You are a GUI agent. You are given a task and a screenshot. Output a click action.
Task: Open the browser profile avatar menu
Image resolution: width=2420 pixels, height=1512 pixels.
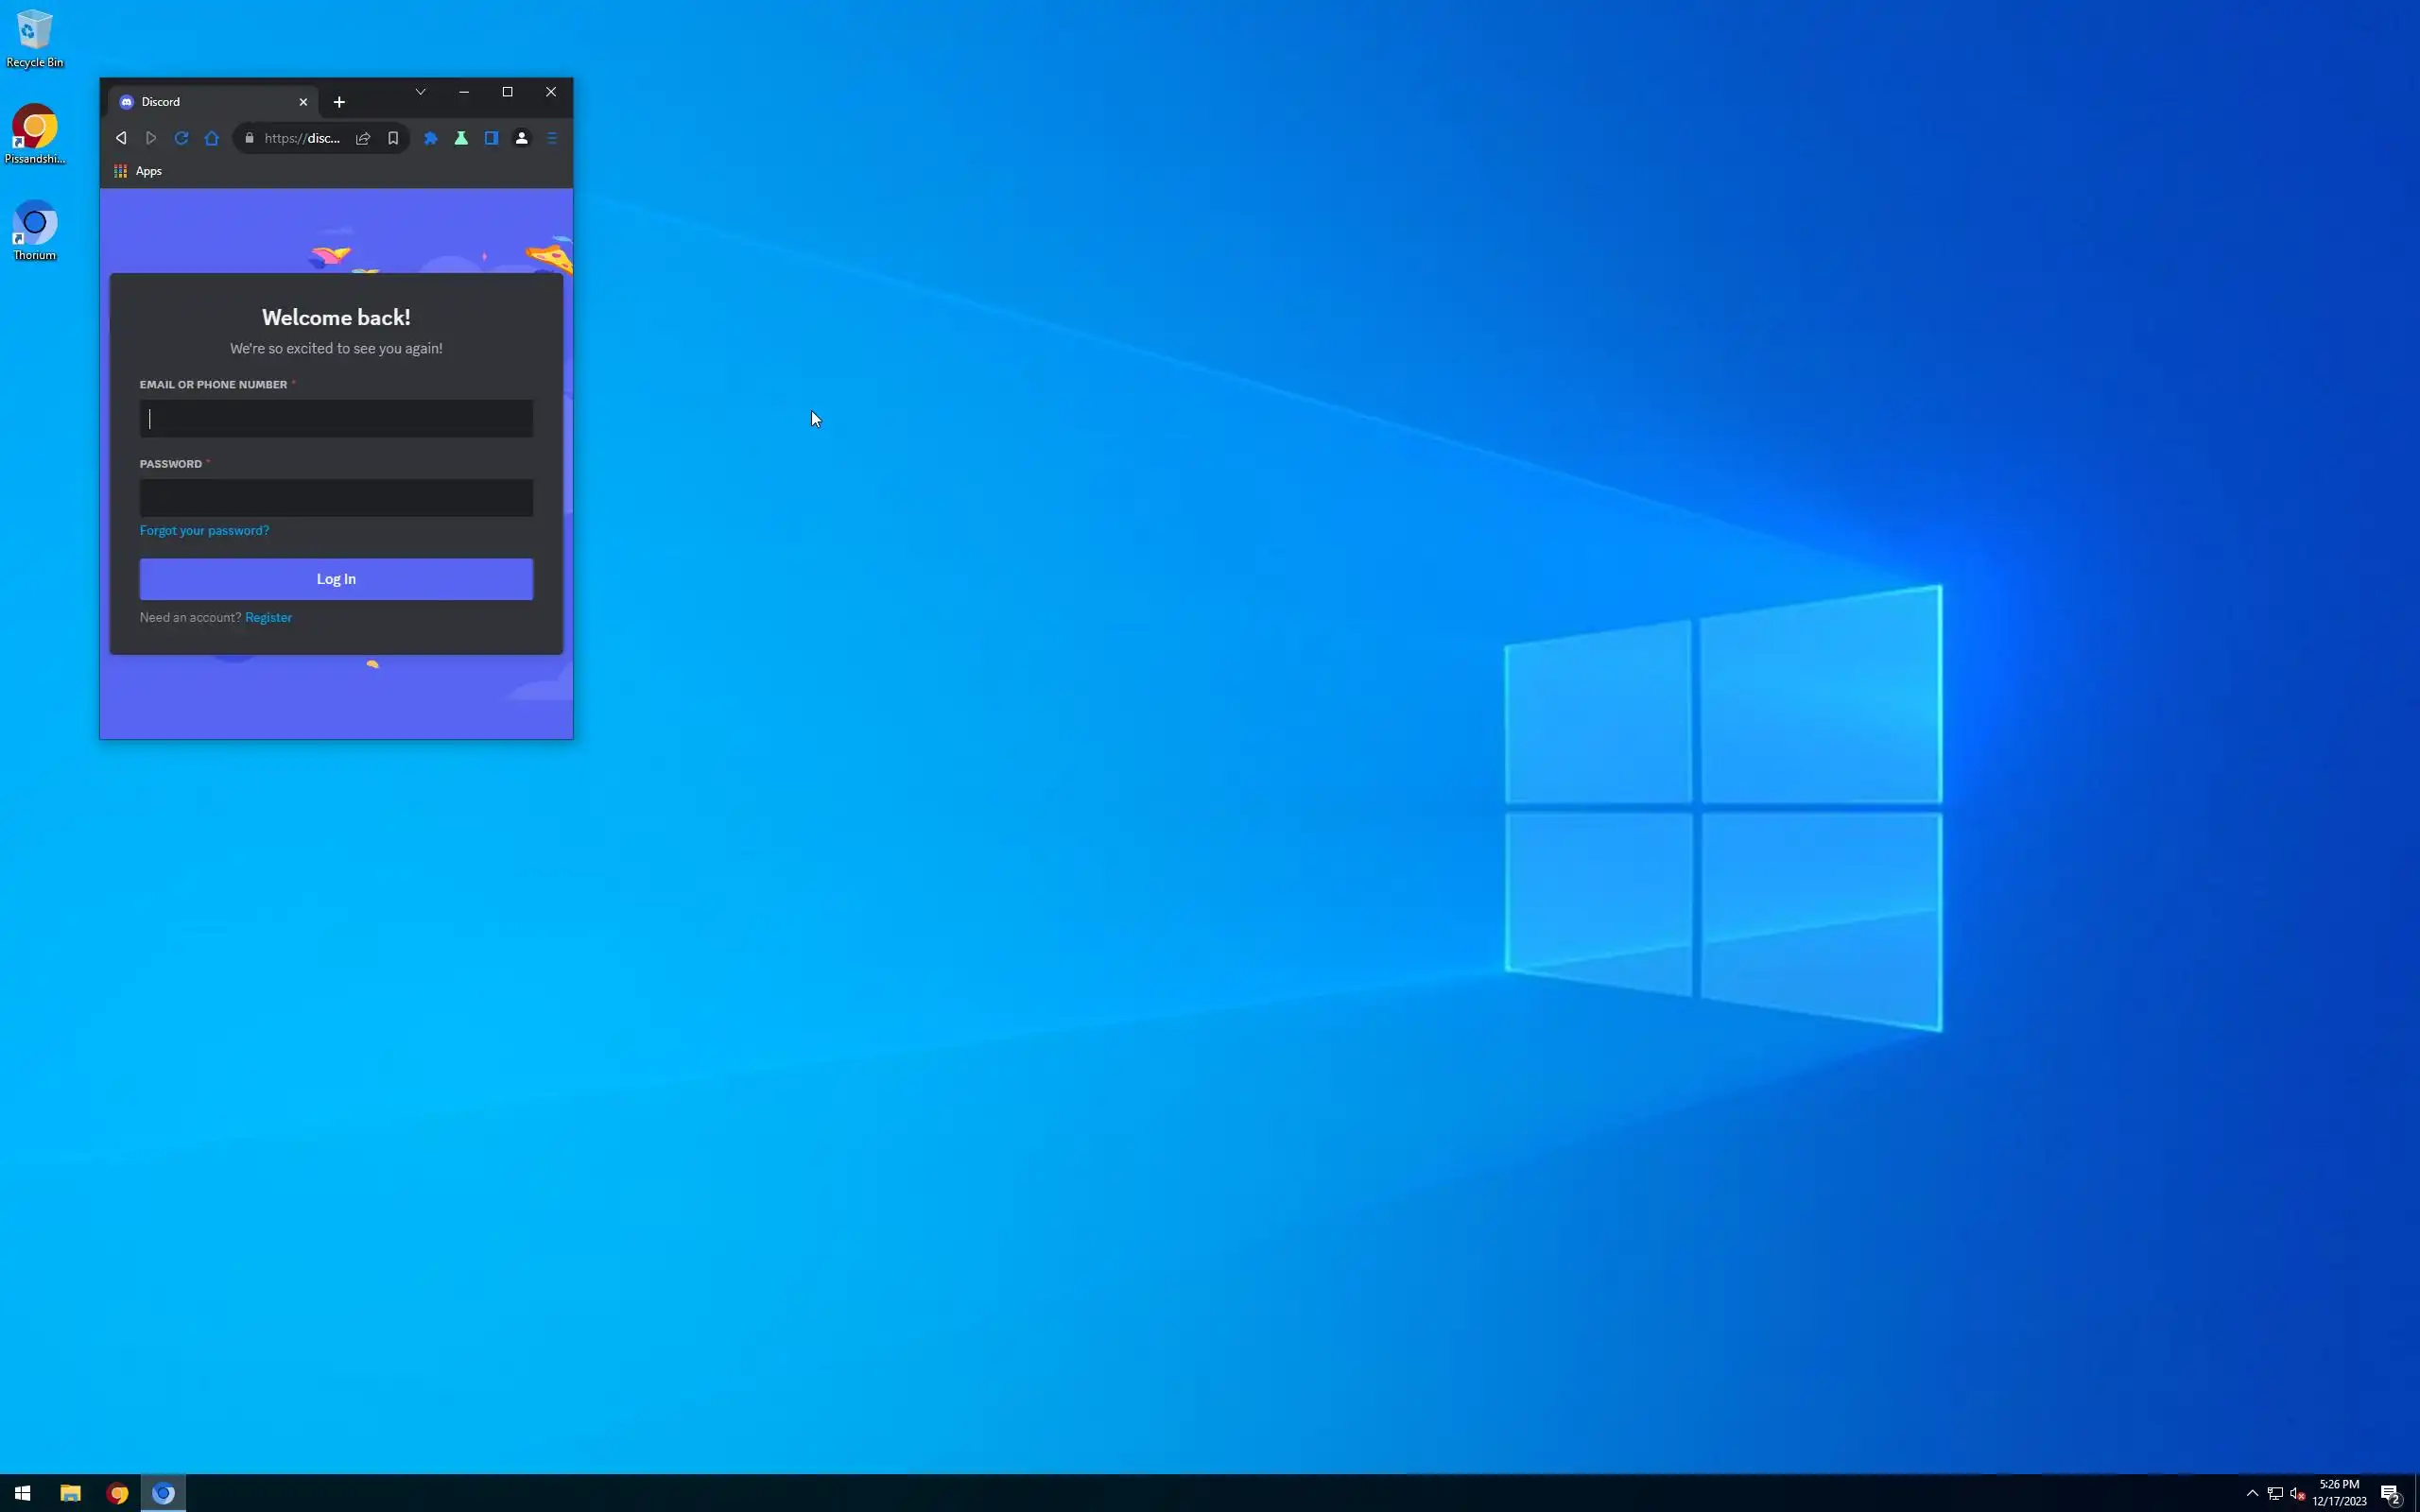point(521,138)
